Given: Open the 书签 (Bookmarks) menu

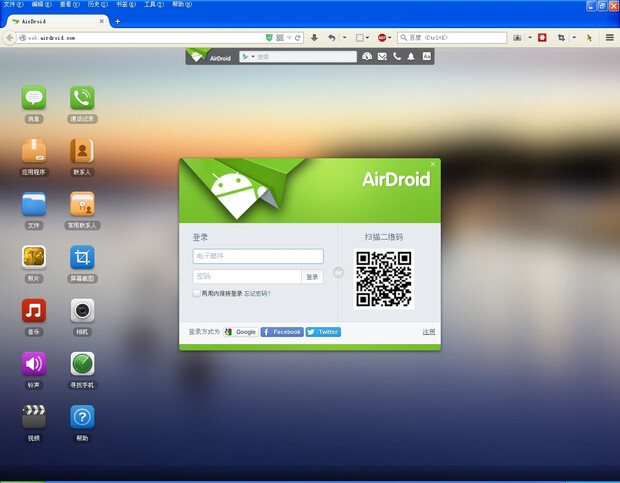Looking at the screenshot, I should 122,5.
